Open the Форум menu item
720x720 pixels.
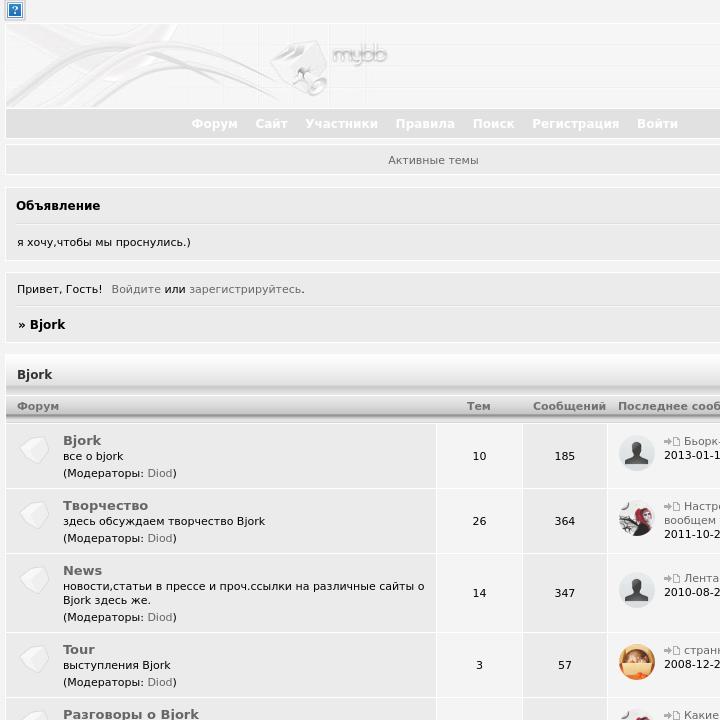pyautogui.click(x=214, y=124)
